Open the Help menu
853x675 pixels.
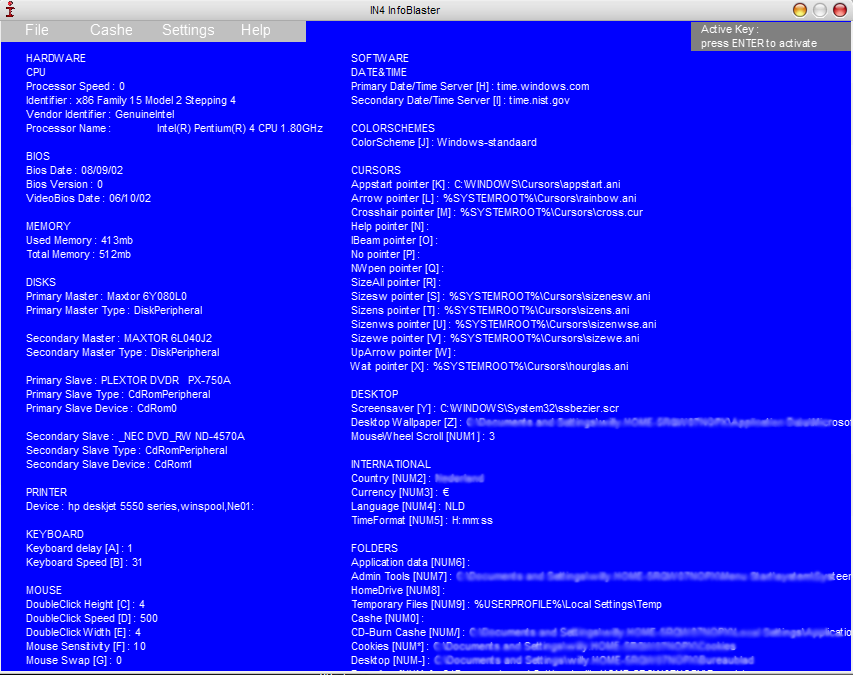255,30
